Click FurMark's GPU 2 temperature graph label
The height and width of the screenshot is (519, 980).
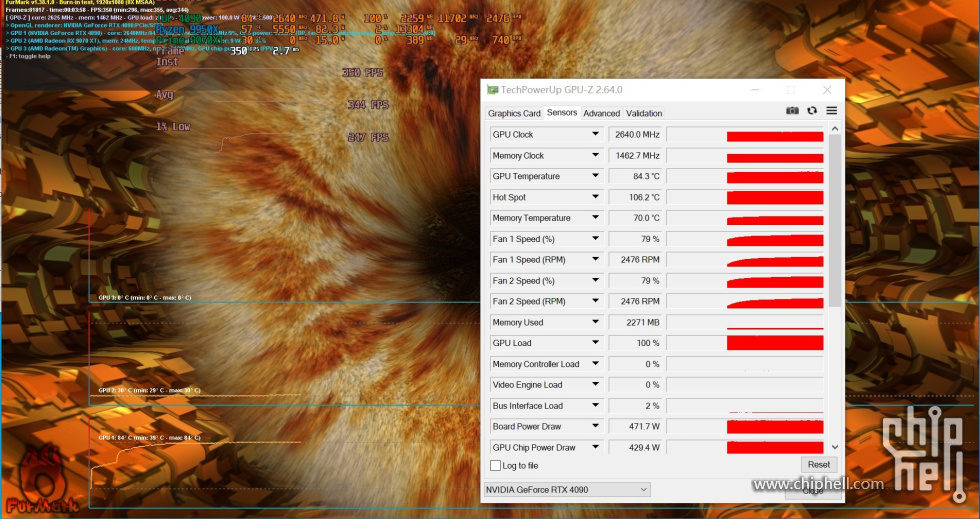point(149,390)
